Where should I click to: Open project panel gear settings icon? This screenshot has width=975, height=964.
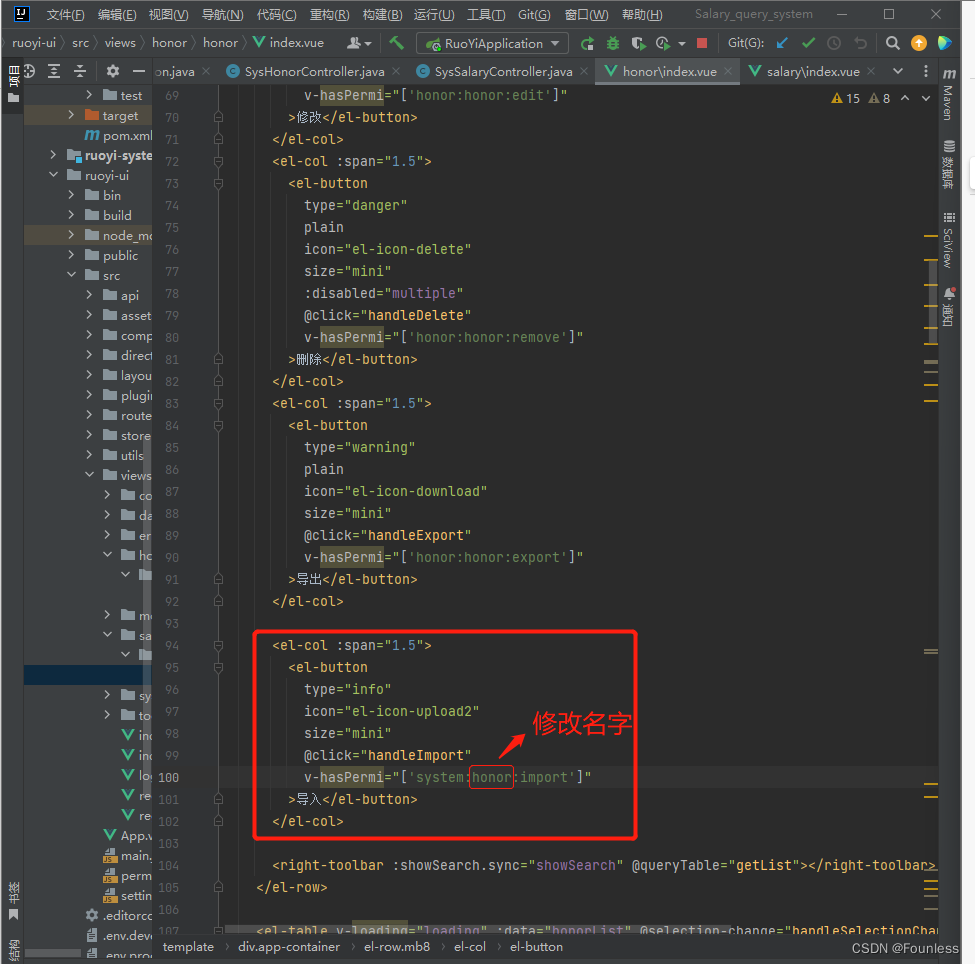(x=113, y=71)
